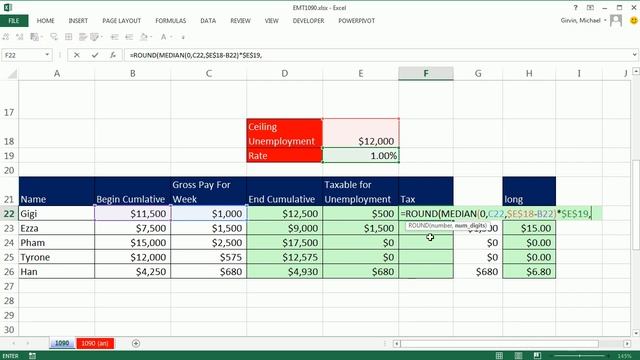Image resolution: width=640 pixels, height=360 pixels.
Task: Select the 1.00% rate cell
Action: [361, 156]
